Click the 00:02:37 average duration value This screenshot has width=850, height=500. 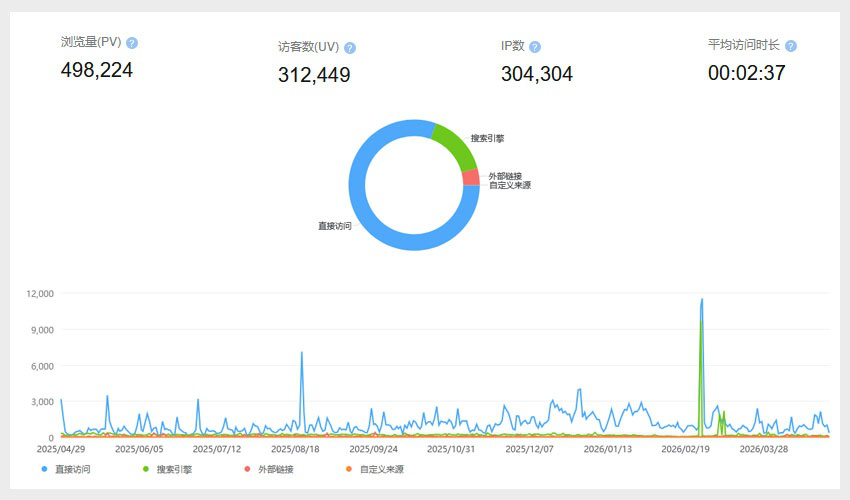746,73
